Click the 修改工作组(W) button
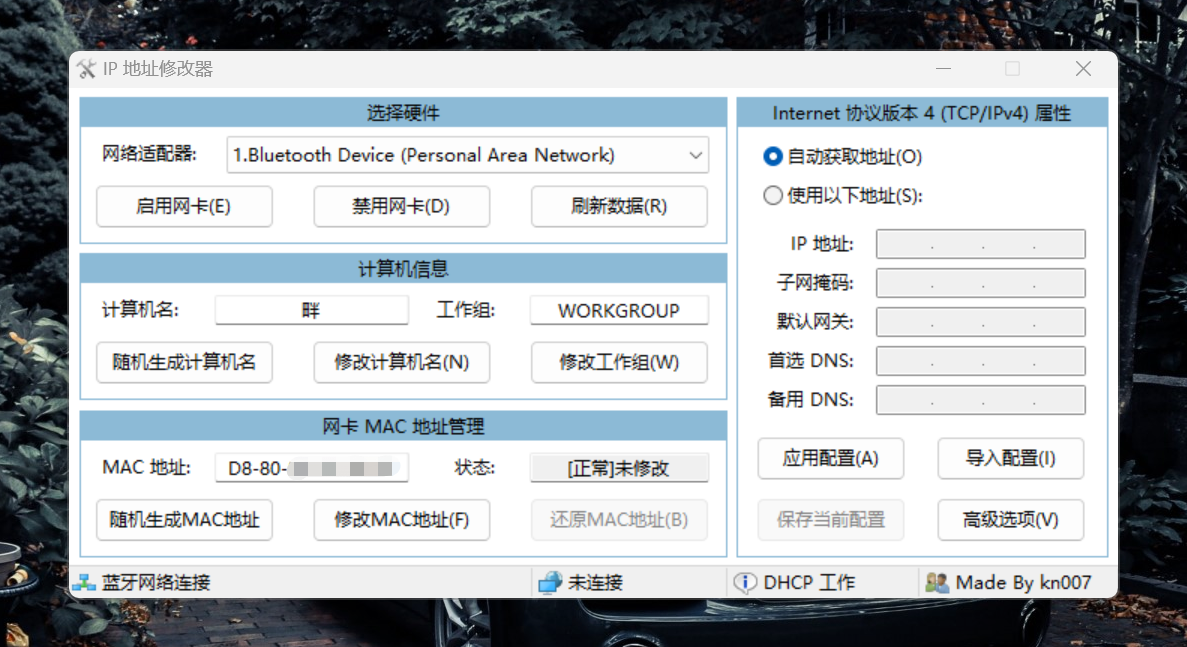 coord(619,362)
